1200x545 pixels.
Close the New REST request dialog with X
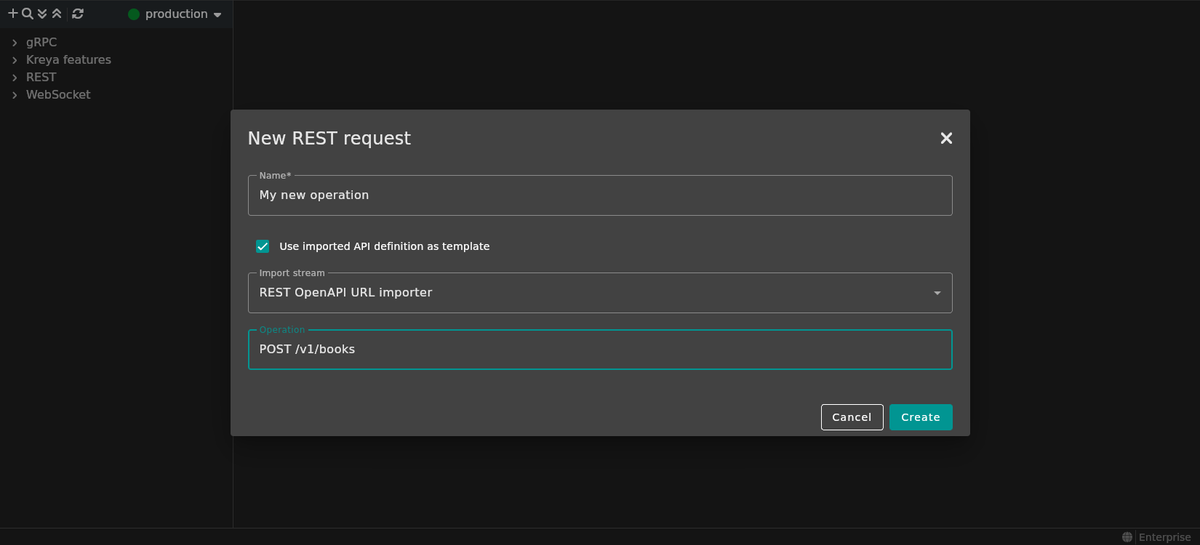946,138
